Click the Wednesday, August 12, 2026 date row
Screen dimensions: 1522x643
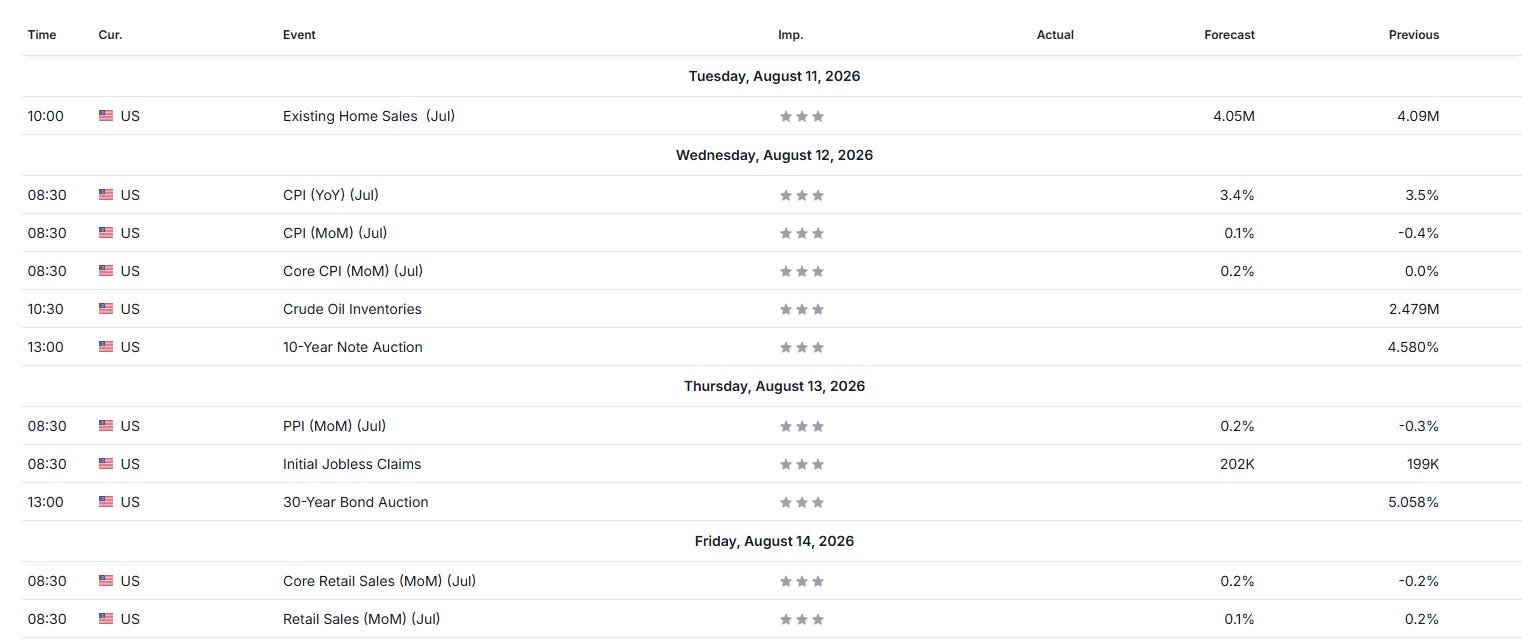[772, 155]
